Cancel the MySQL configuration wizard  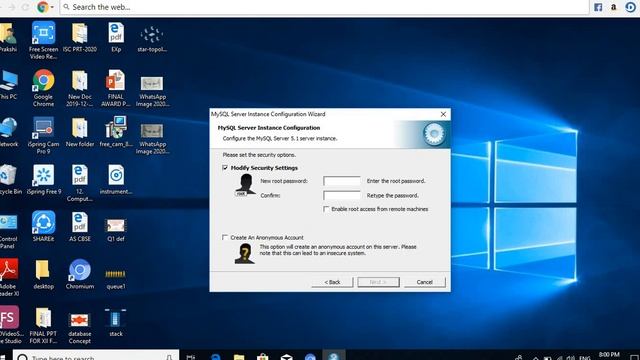pos(424,282)
